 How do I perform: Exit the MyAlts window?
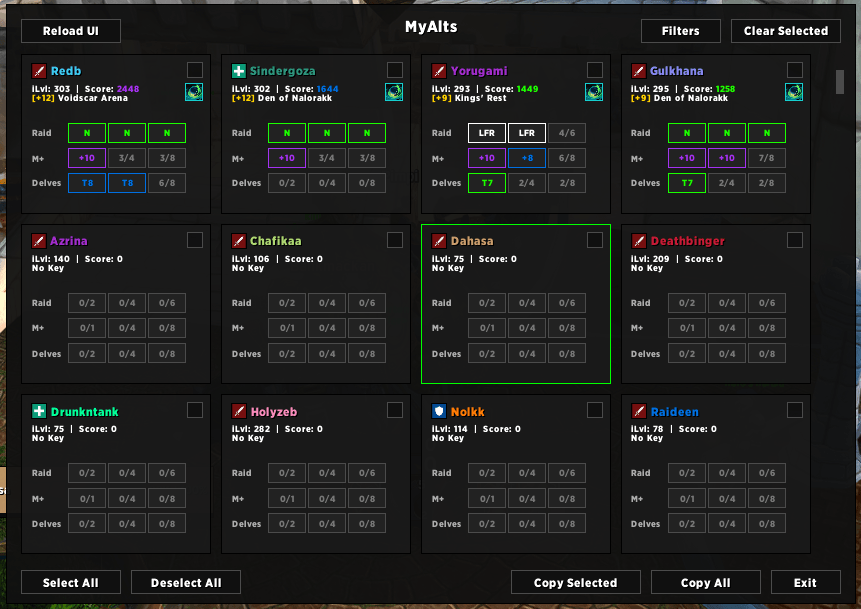pyautogui.click(x=806, y=583)
